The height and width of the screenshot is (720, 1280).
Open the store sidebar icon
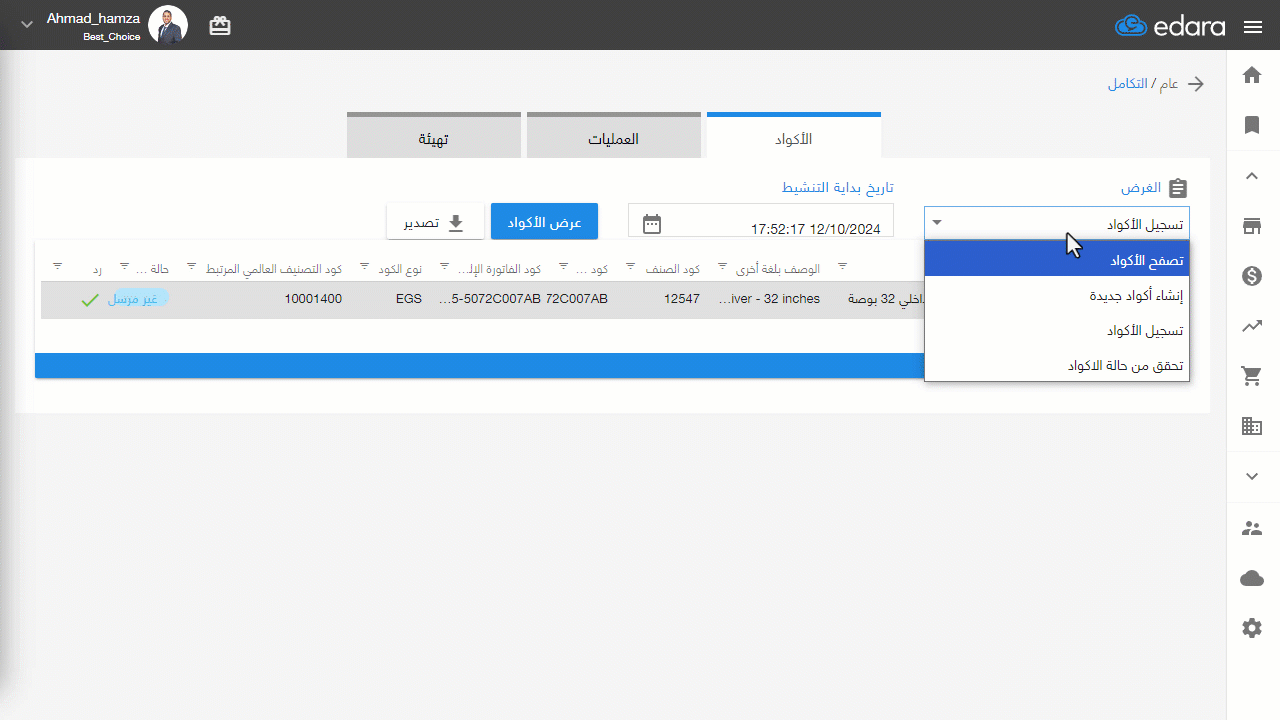click(x=1252, y=226)
